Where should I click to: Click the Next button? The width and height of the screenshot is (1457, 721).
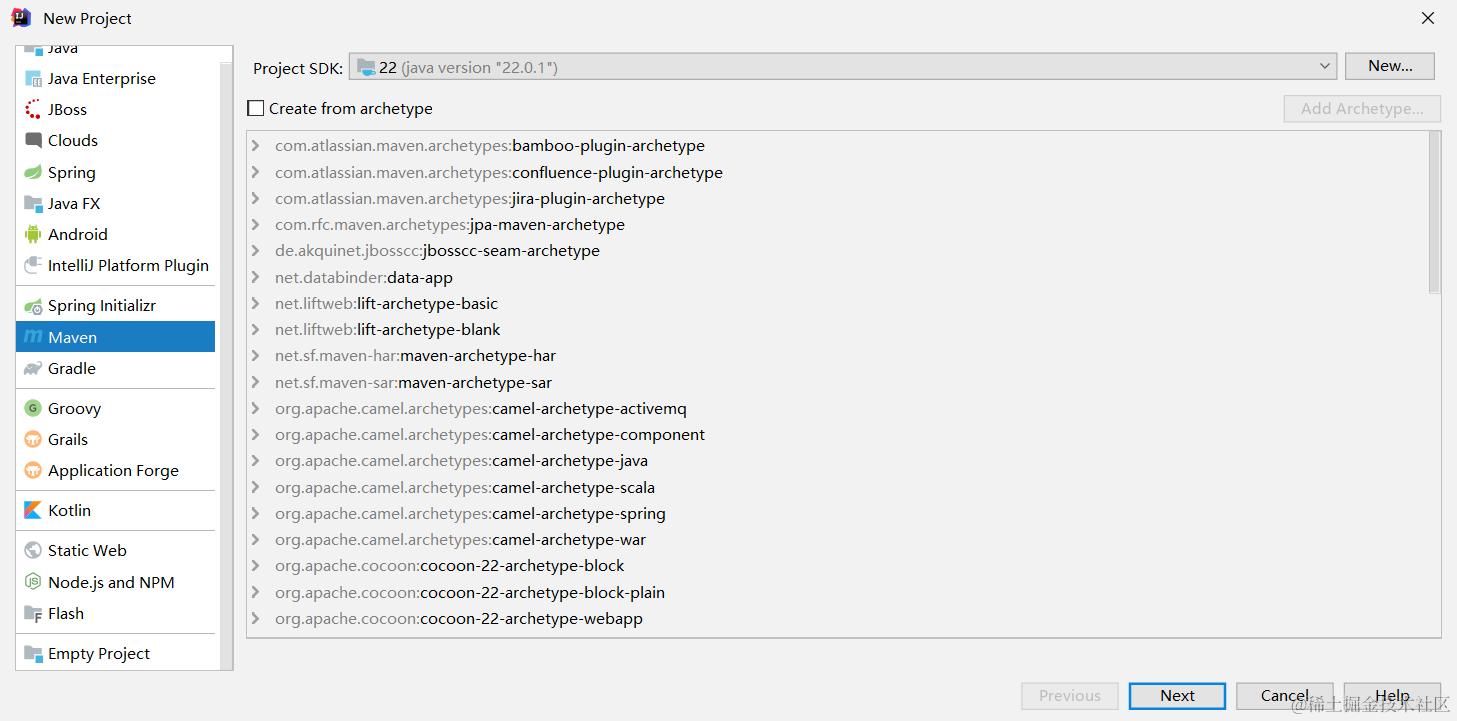click(x=1177, y=696)
